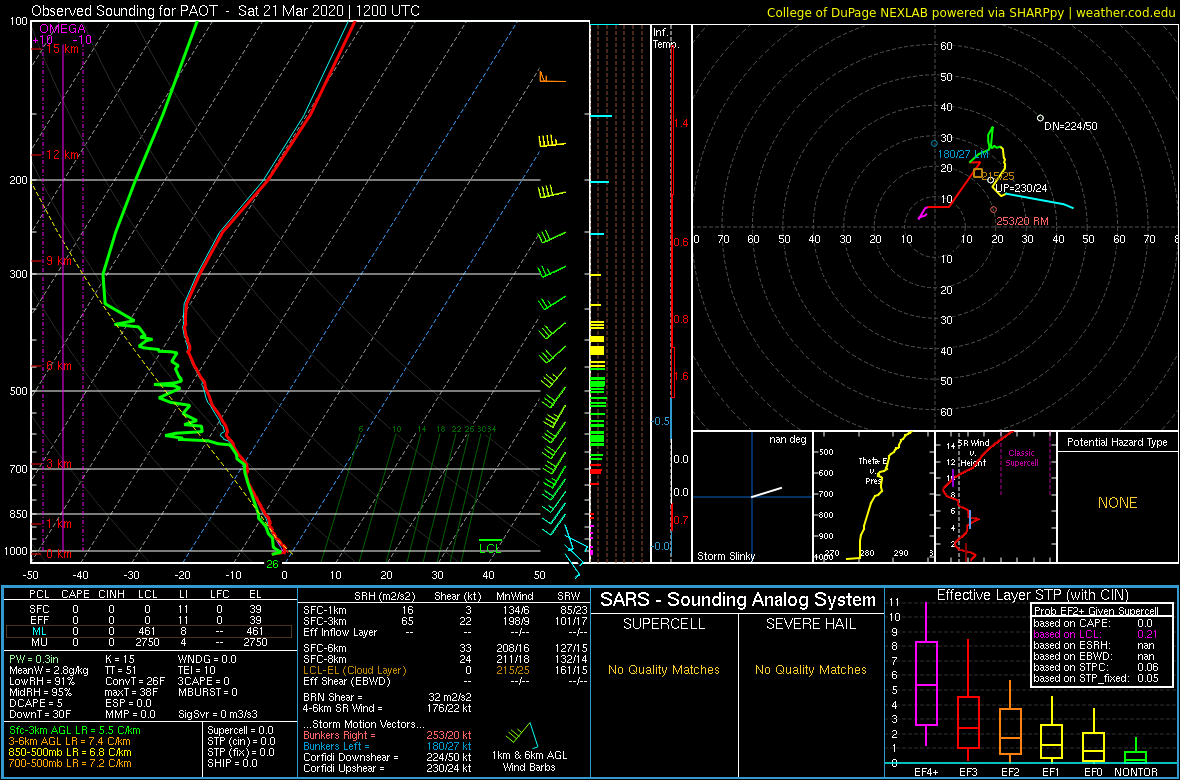This screenshot has width=1180, height=780.
Task: Click the Bunkers Right = 253/20 kt line
Action: 388,734
